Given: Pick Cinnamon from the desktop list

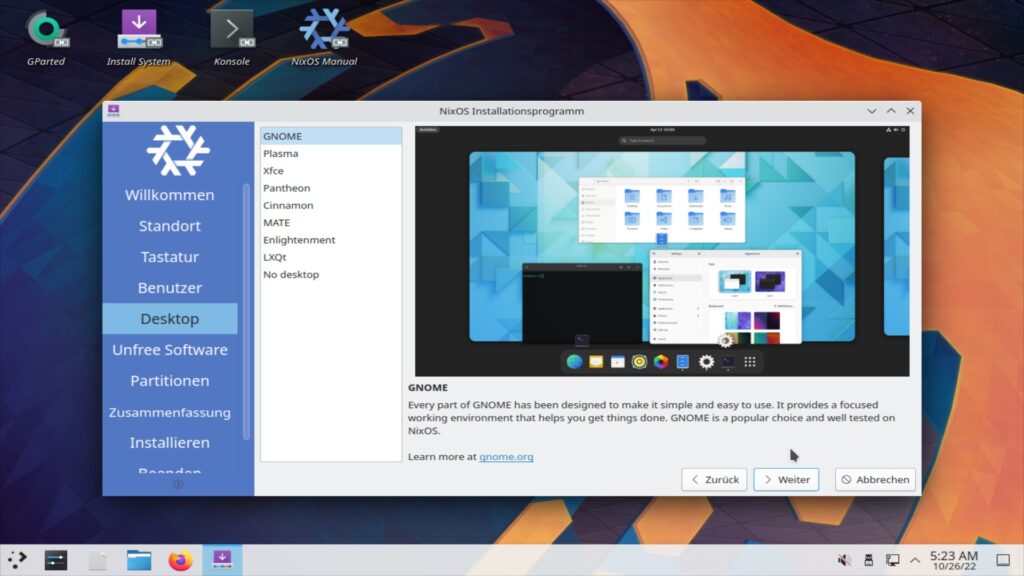Looking at the screenshot, I should pos(331,205).
